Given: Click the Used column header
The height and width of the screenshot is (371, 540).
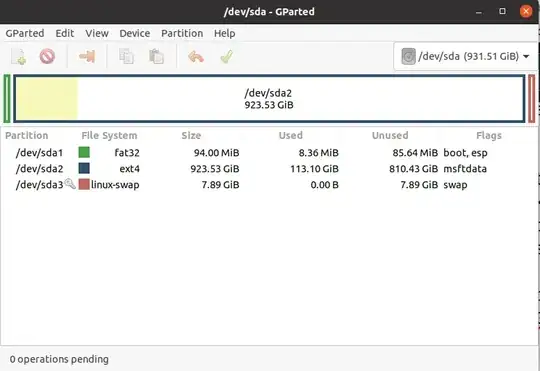Looking at the screenshot, I should [291, 135].
